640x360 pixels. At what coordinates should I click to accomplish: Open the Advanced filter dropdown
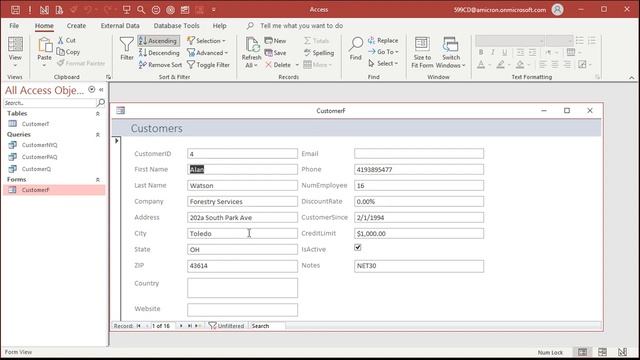coord(208,53)
